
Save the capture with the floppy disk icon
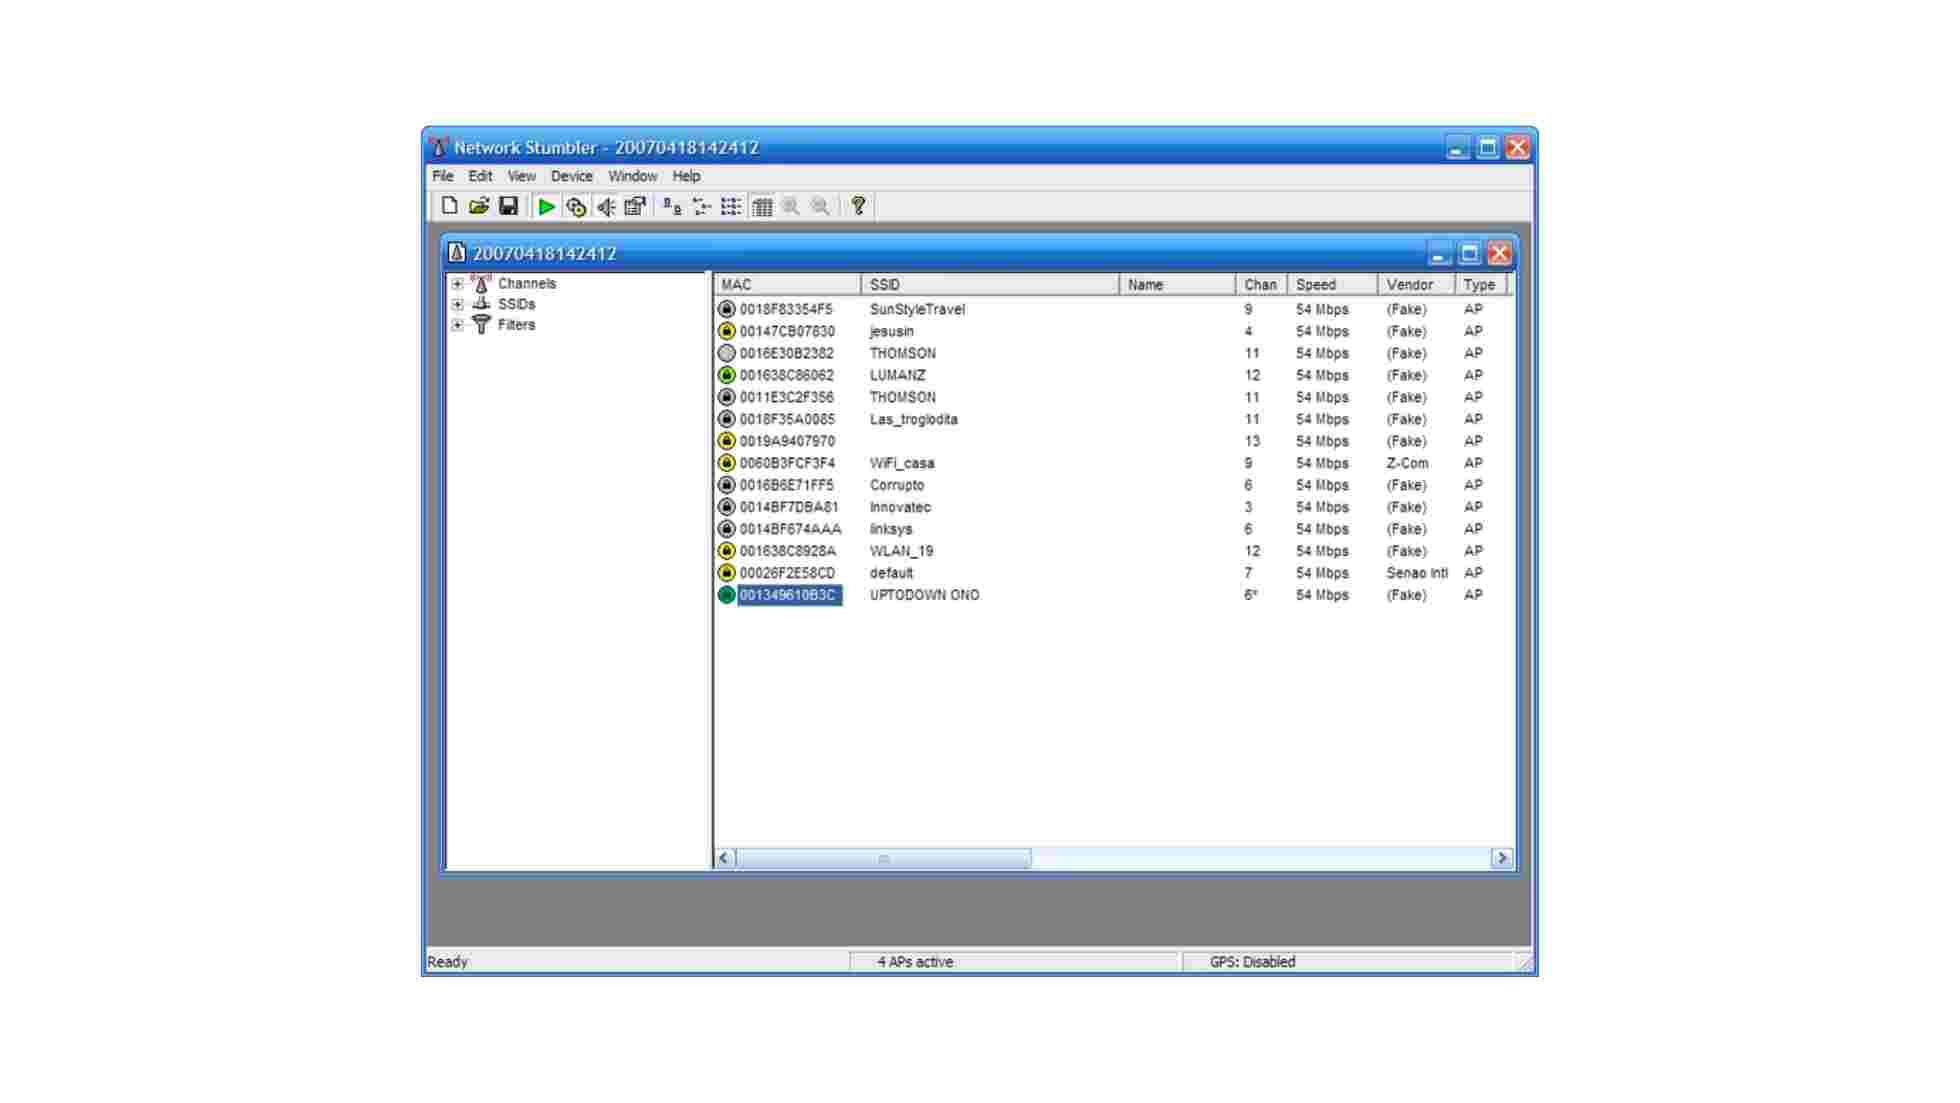[x=508, y=206]
